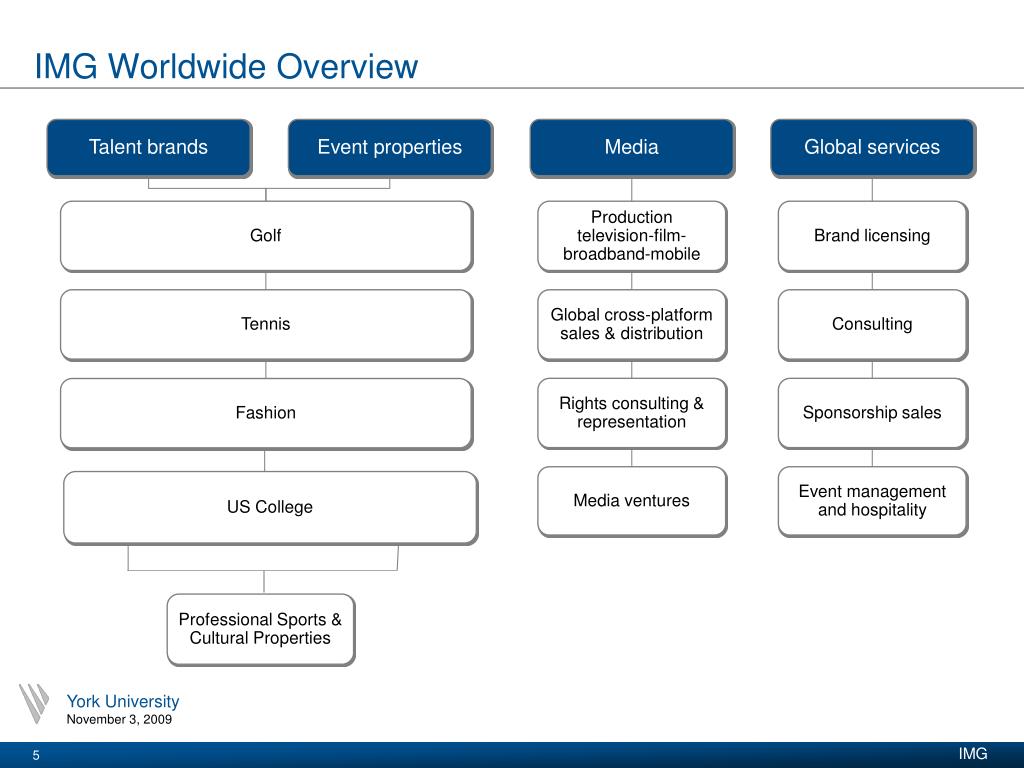Viewport: 1024px width, 768px height.
Task: Click the November 3, 2009 date
Action: [x=119, y=719]
